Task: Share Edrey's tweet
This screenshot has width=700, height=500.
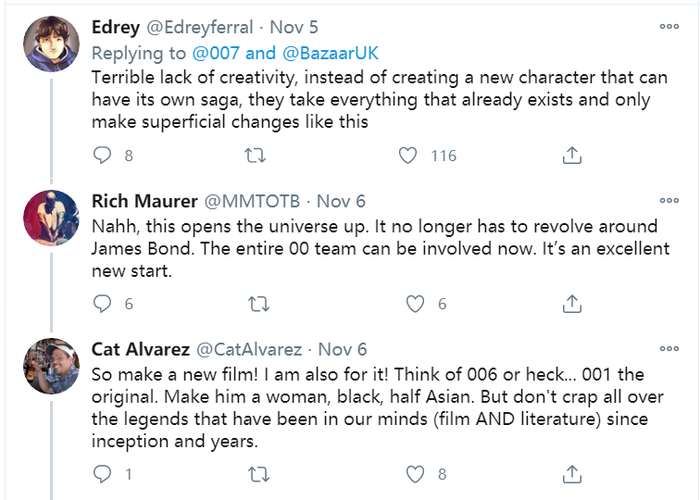Action: pos(572,155)
